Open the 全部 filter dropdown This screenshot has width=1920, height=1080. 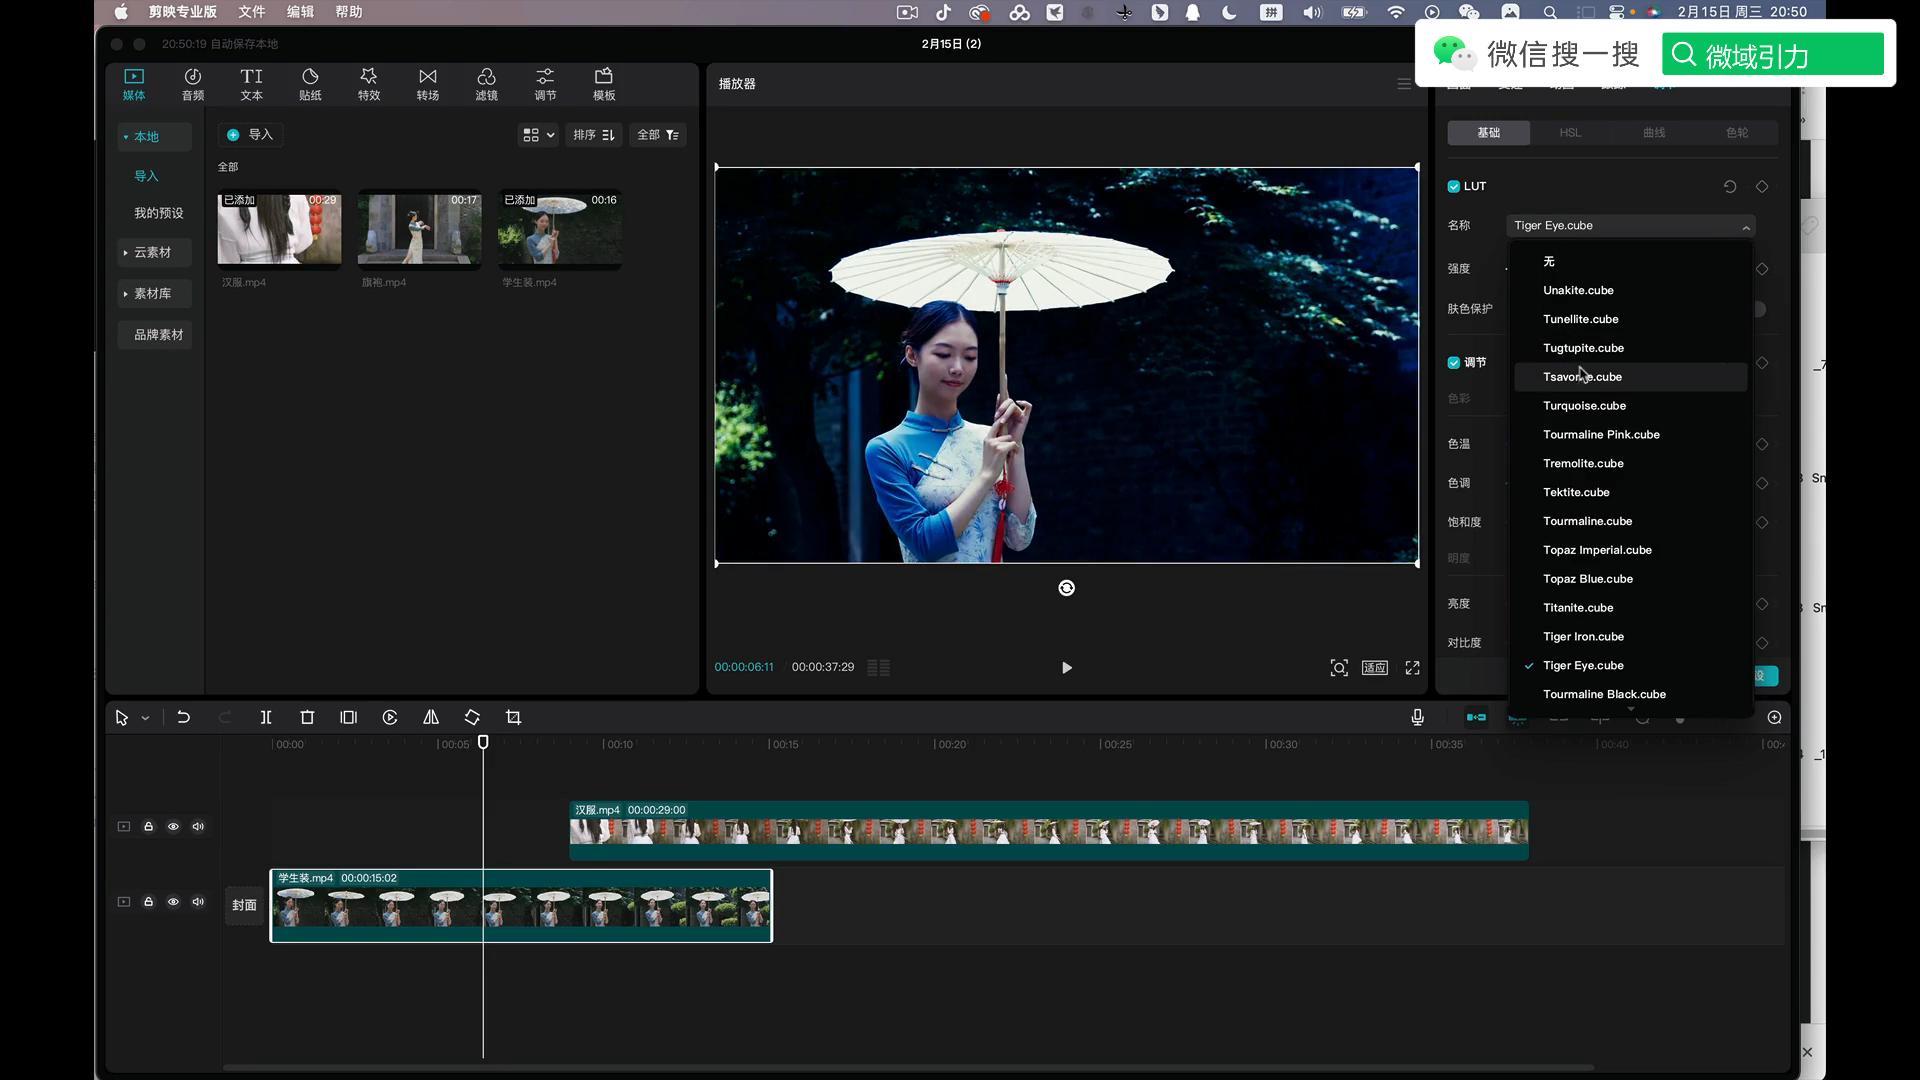tap(657, 135)
